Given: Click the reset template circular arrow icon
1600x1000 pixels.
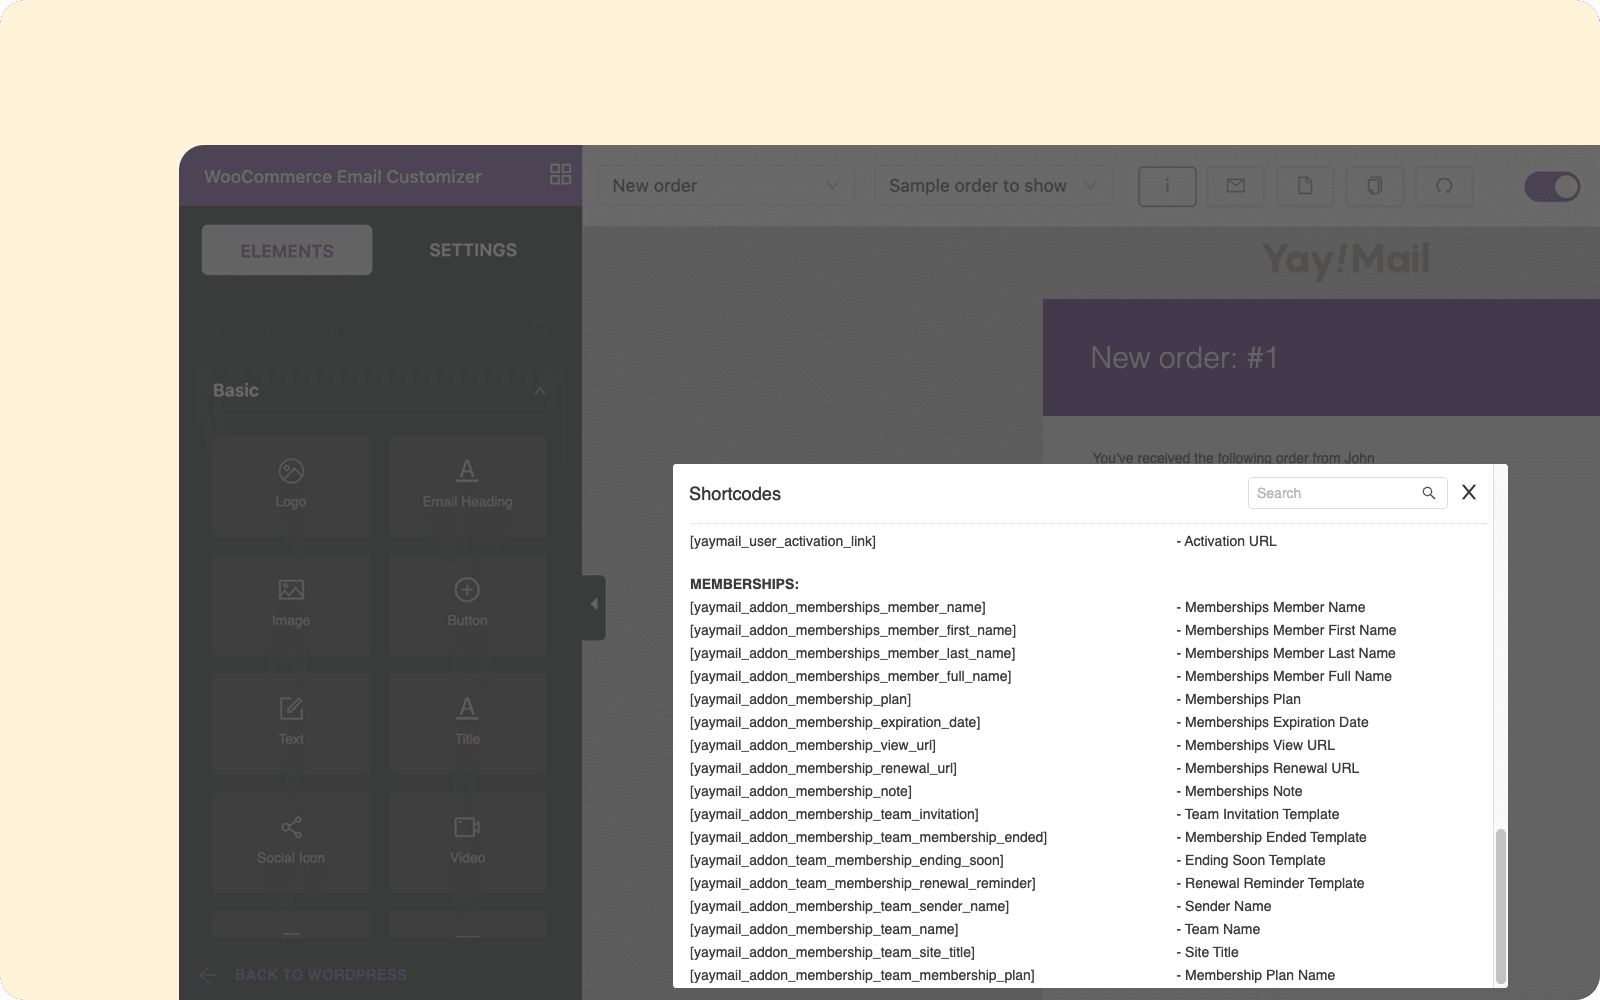Looking at the screenshot, I should (1444, 186).
